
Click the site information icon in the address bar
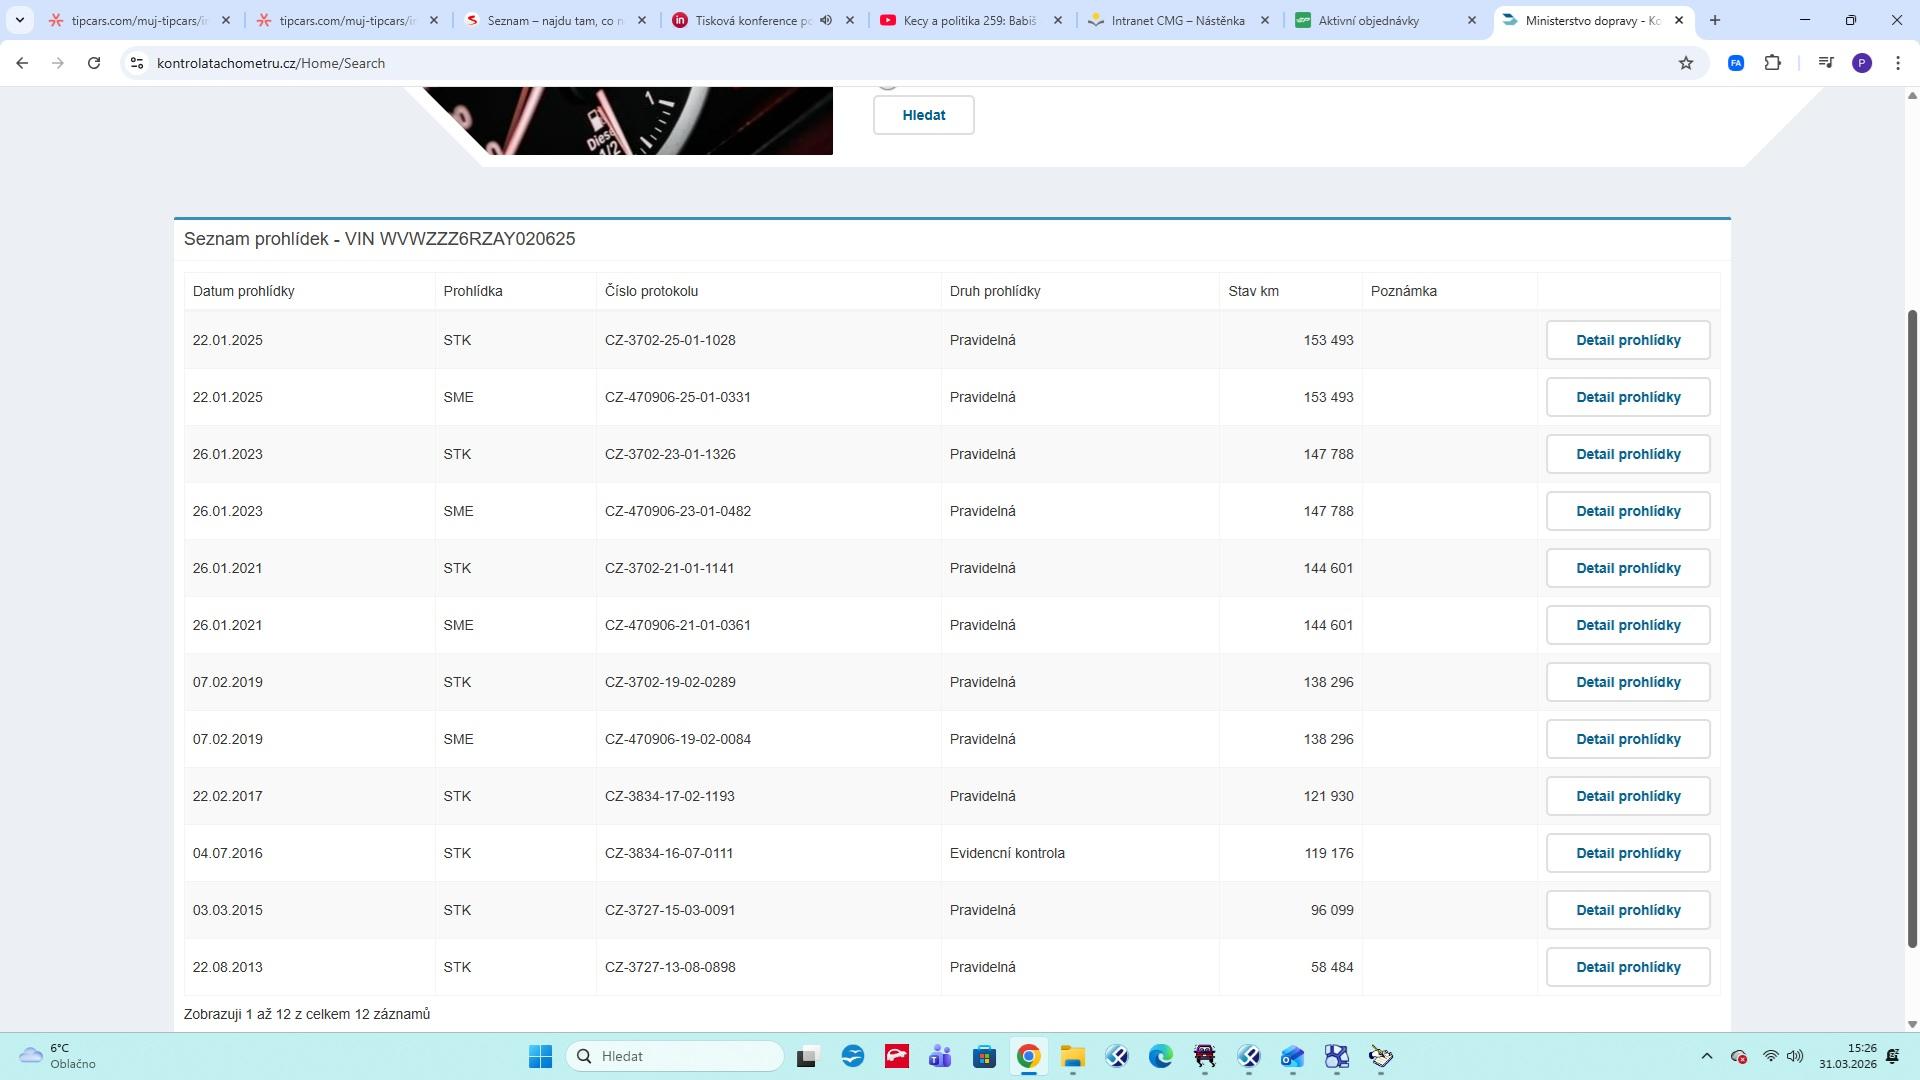(137, 63)
